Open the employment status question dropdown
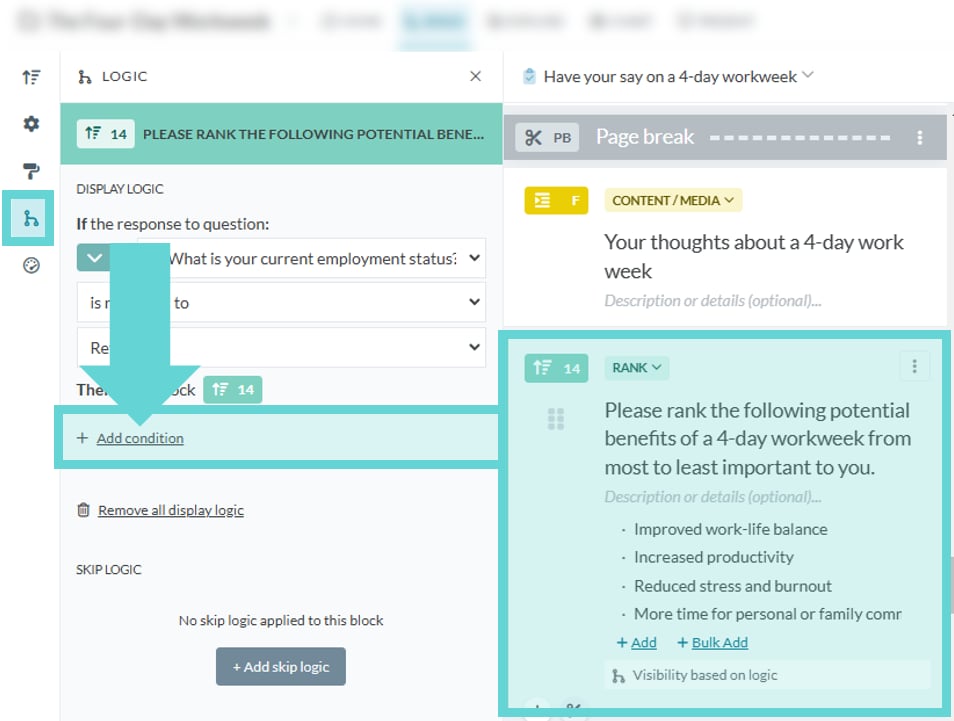This screenshot has width=954, height=721. (312, 258)
